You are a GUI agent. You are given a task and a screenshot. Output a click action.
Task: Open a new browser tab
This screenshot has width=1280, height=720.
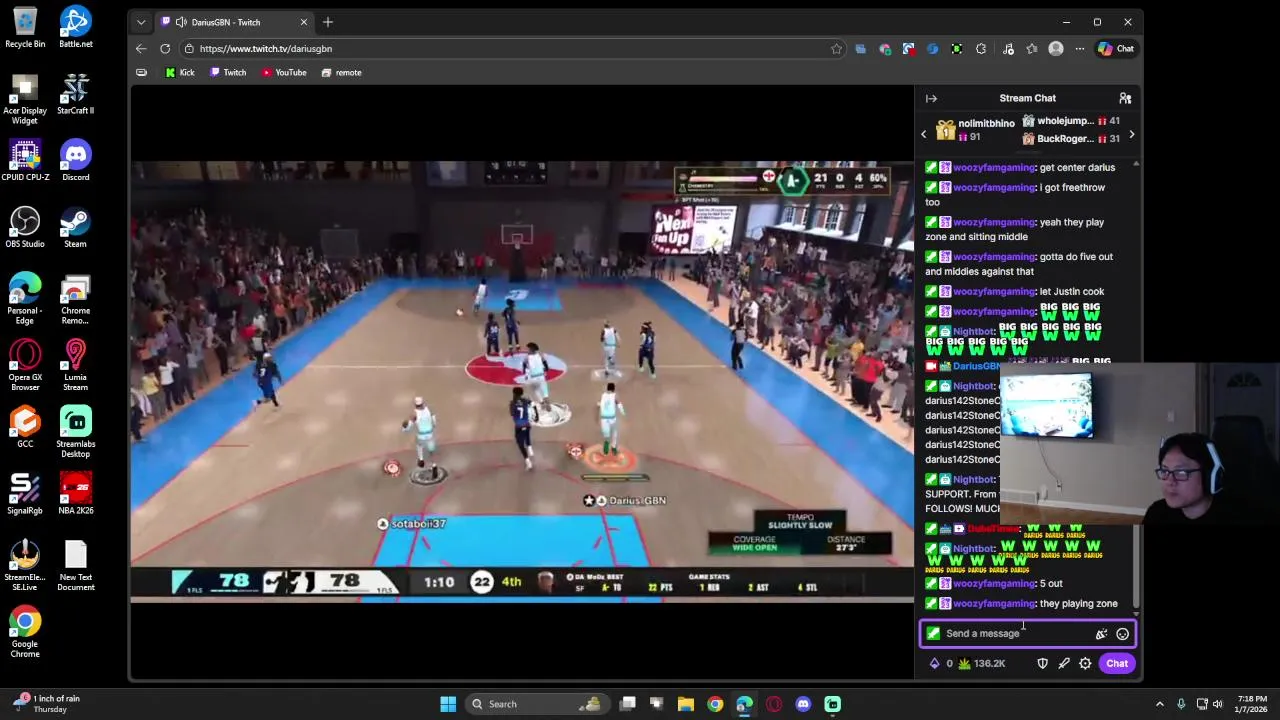point(327,22)
